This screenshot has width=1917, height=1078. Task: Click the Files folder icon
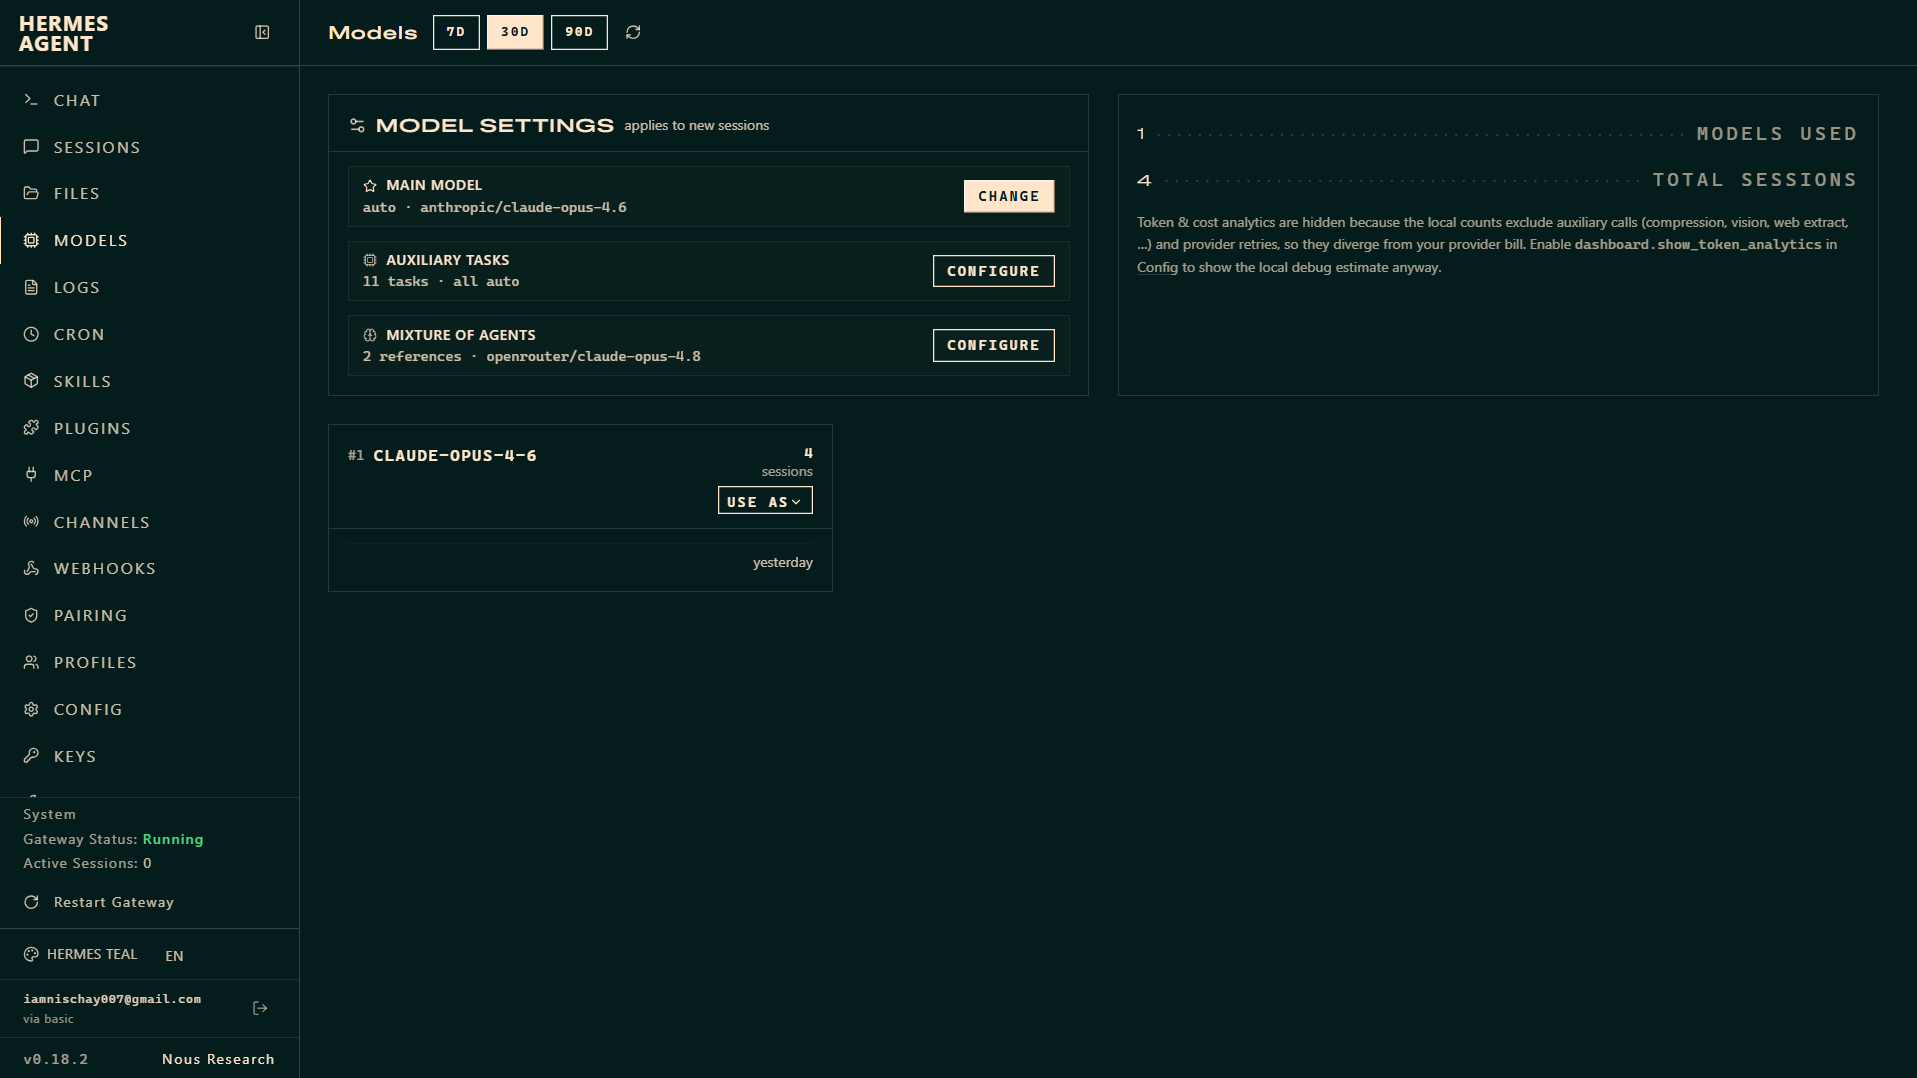pyautogui.click(x=31, y=193)
